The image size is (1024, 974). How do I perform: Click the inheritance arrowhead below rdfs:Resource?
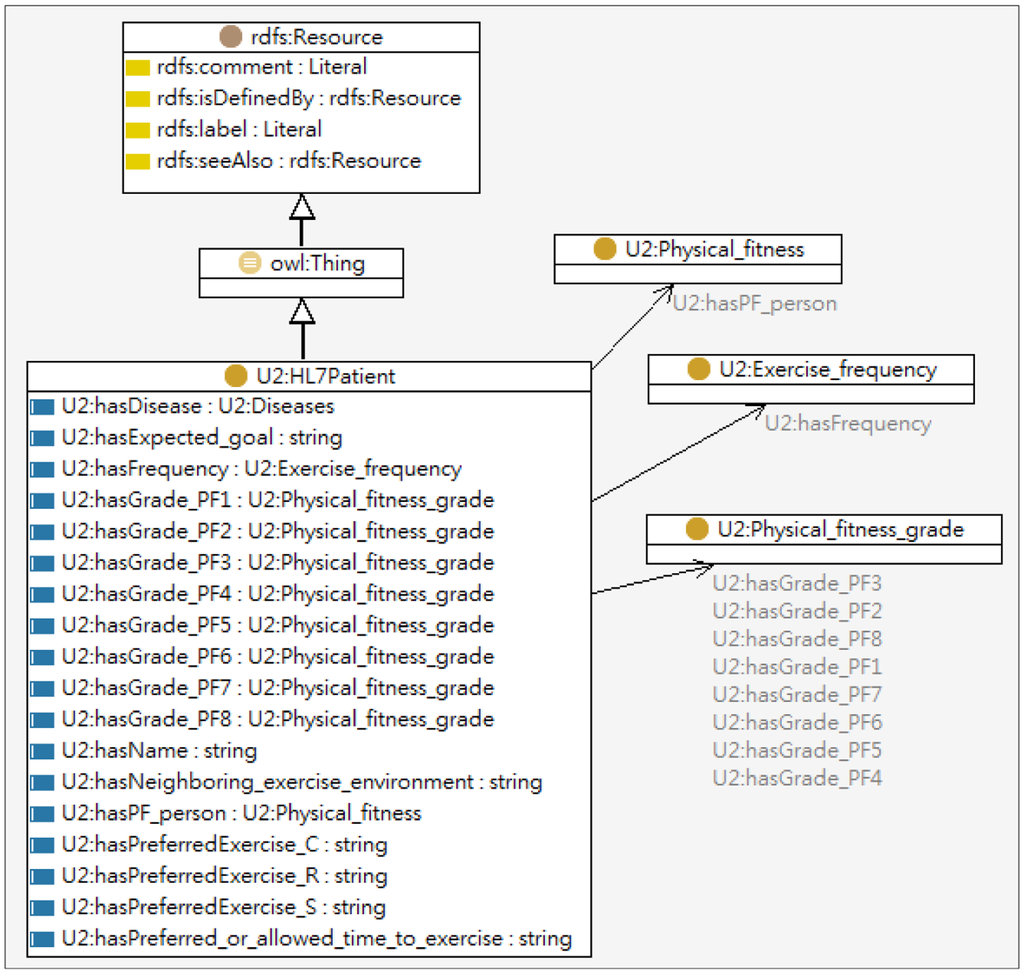(302, 207)
